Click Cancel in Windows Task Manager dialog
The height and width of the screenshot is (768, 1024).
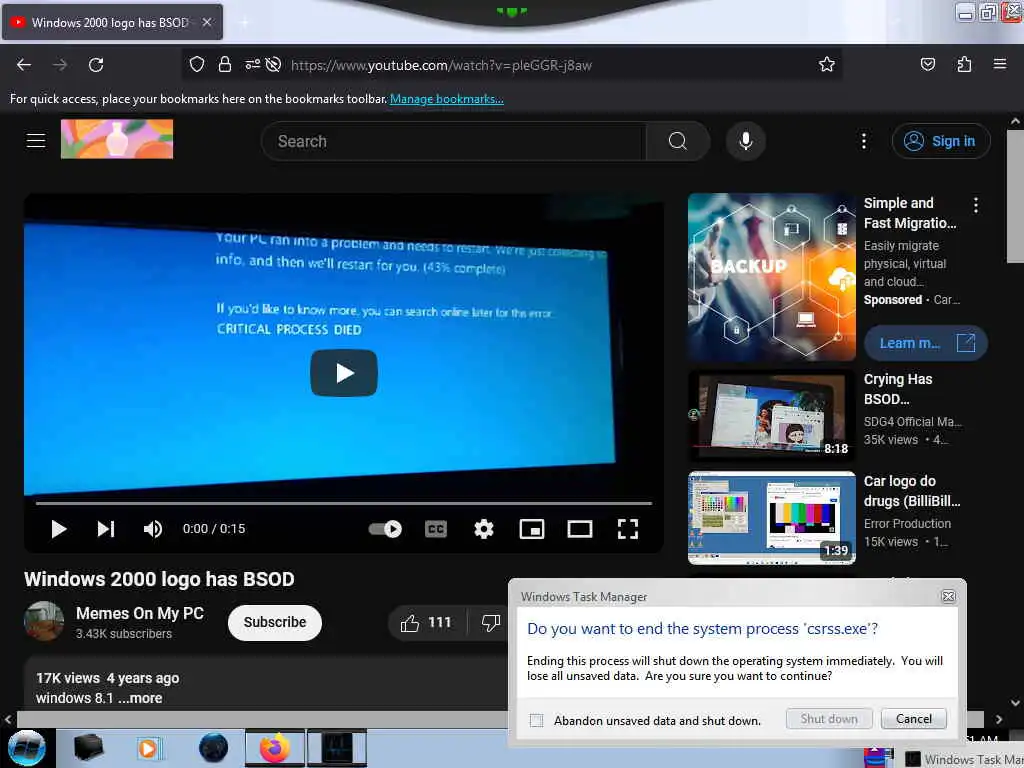[x=914, y=718]
